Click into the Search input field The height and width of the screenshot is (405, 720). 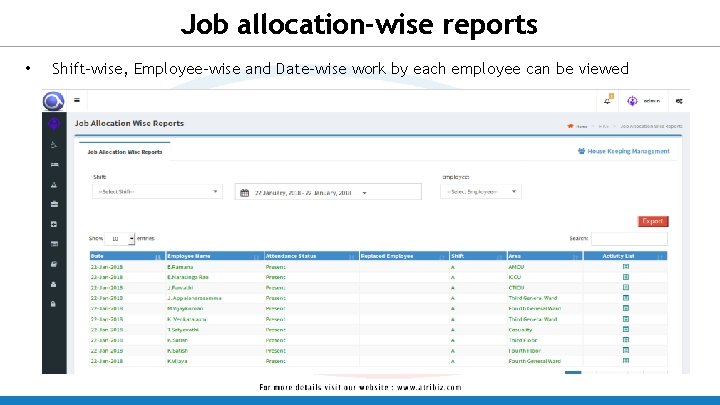629,239
